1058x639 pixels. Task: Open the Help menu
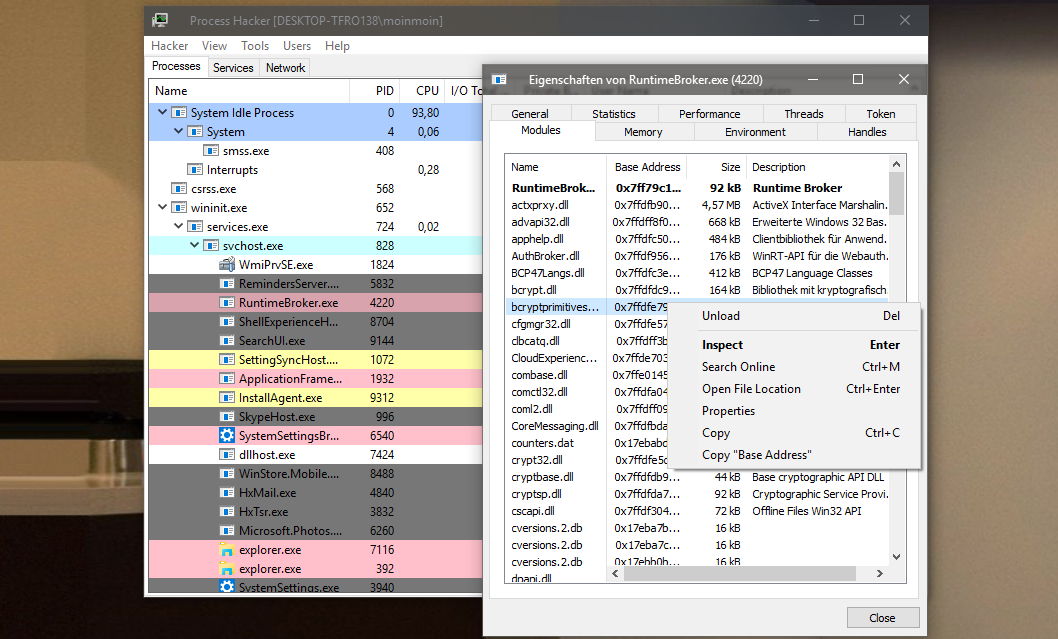point(337,46)
